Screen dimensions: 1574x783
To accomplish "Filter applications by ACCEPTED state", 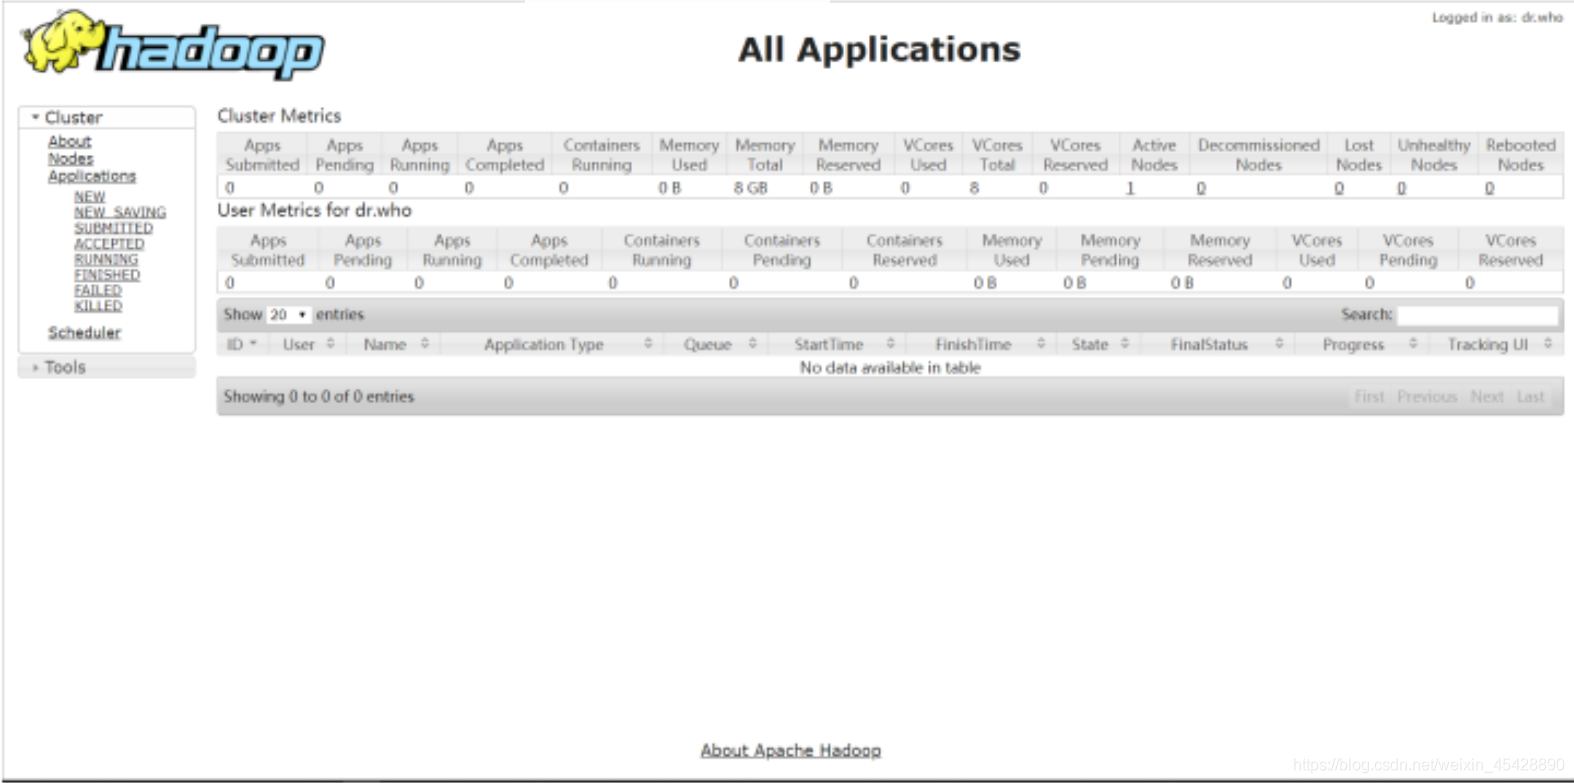I will pos(109,244).
